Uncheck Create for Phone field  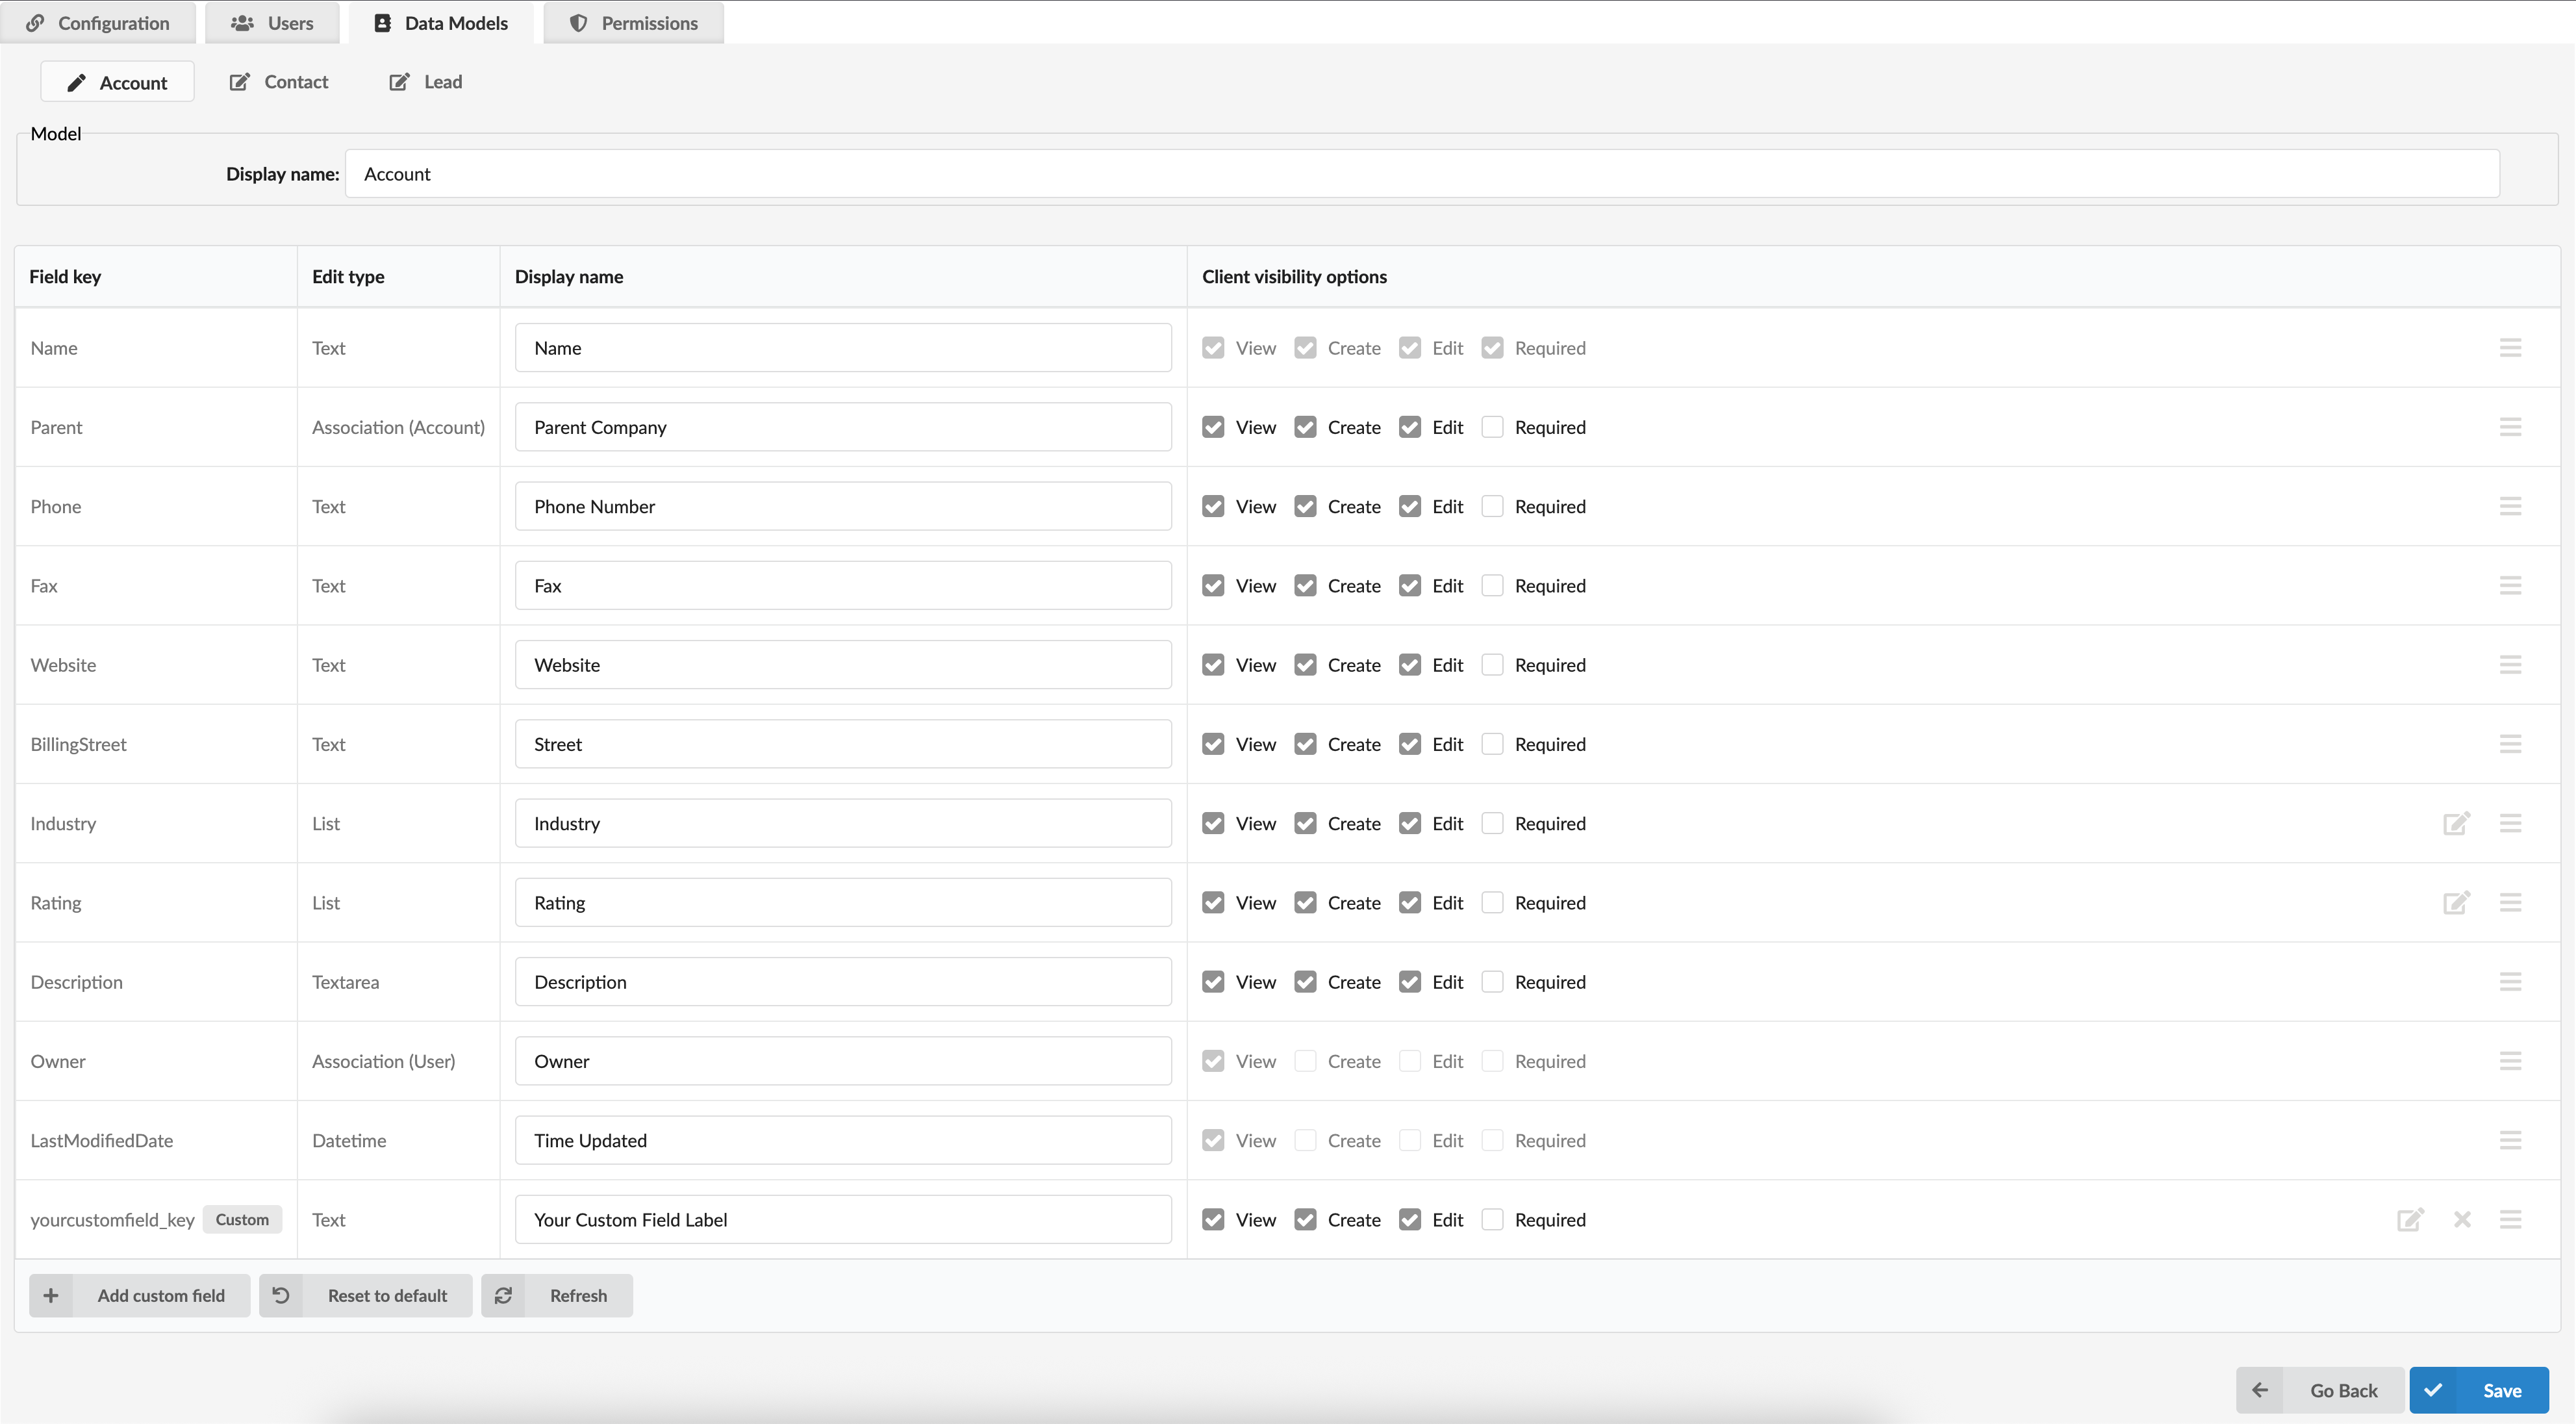coord(1305,506)
